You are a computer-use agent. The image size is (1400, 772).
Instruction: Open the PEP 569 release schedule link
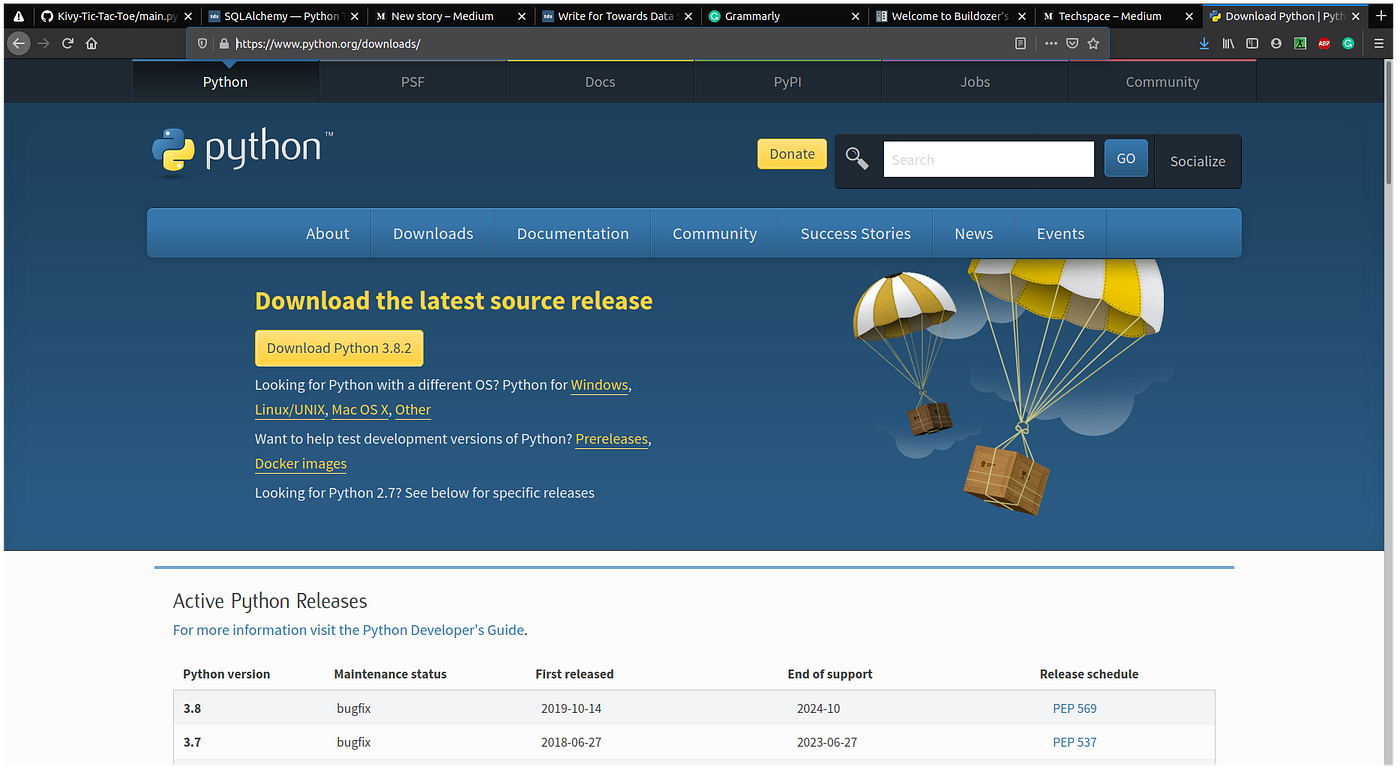1075,709
